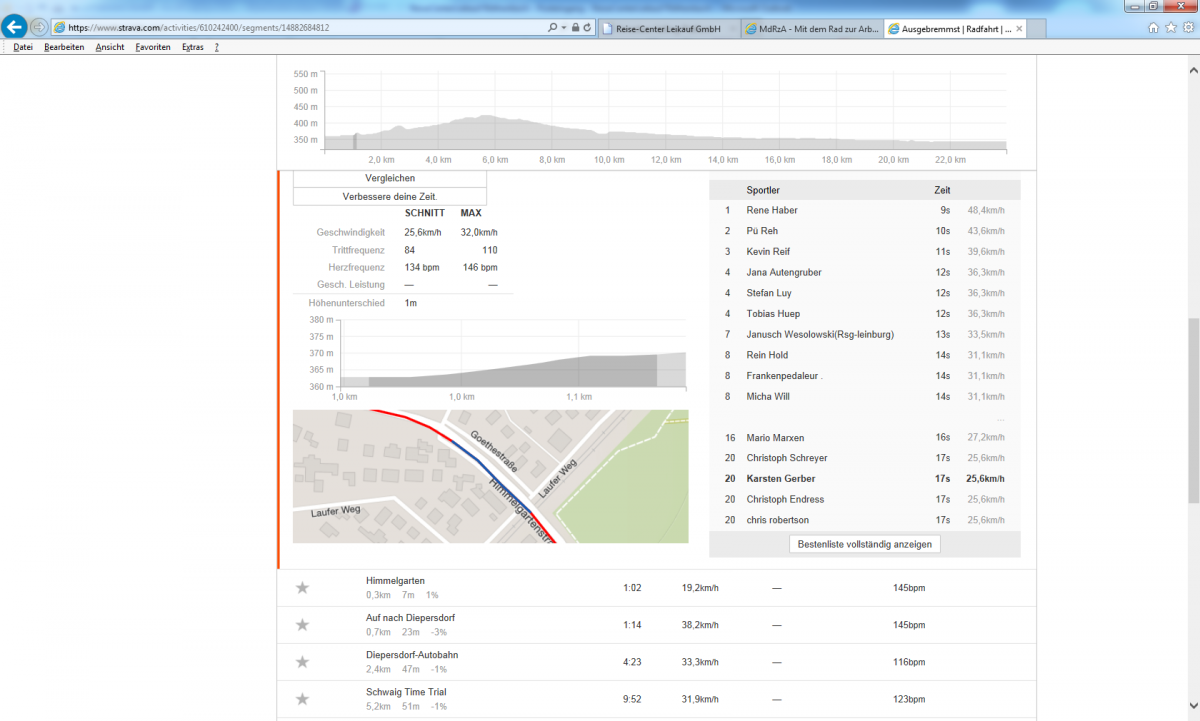Open the browser home page icon

(x=1153, y=28)
